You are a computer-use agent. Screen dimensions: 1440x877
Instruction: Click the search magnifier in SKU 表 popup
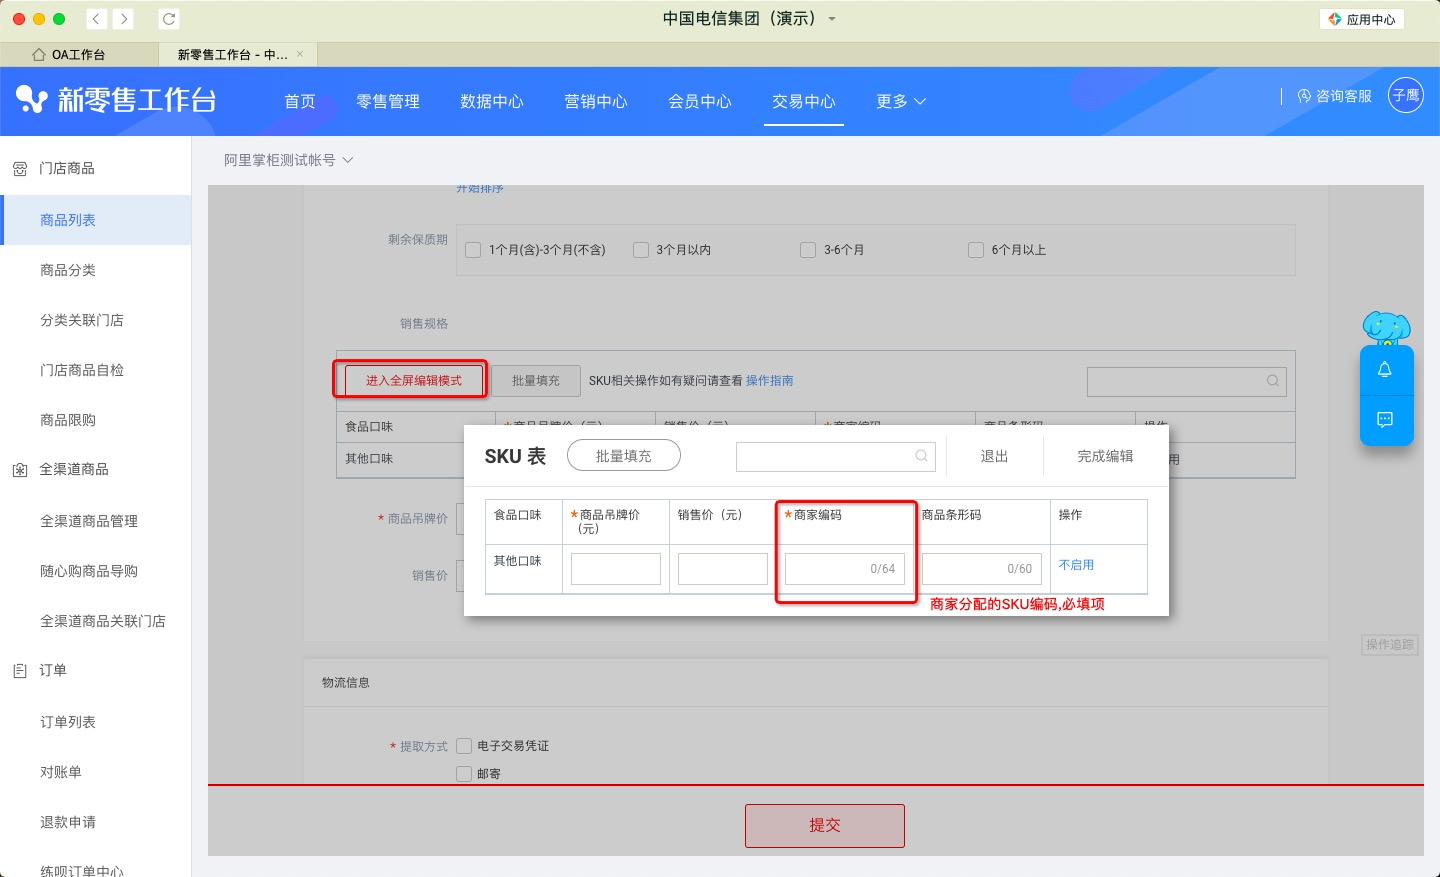click(921, 456)
